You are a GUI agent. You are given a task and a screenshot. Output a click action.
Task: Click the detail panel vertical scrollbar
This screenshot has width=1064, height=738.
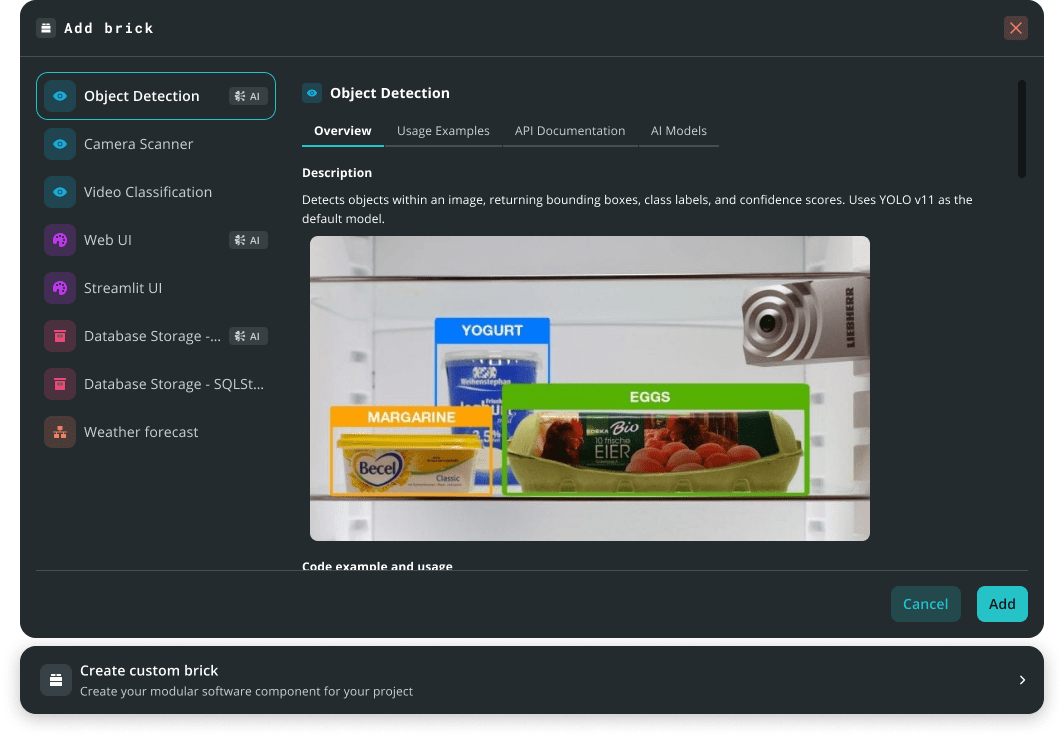coord(1021,129)
